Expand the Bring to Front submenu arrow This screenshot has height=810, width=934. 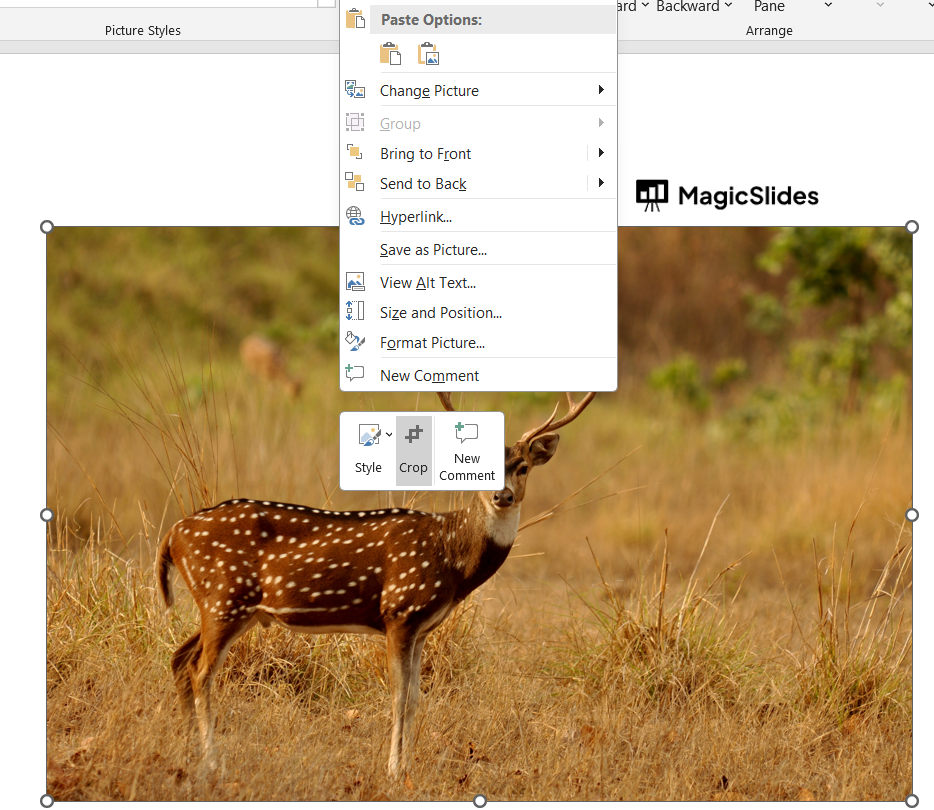601,152
